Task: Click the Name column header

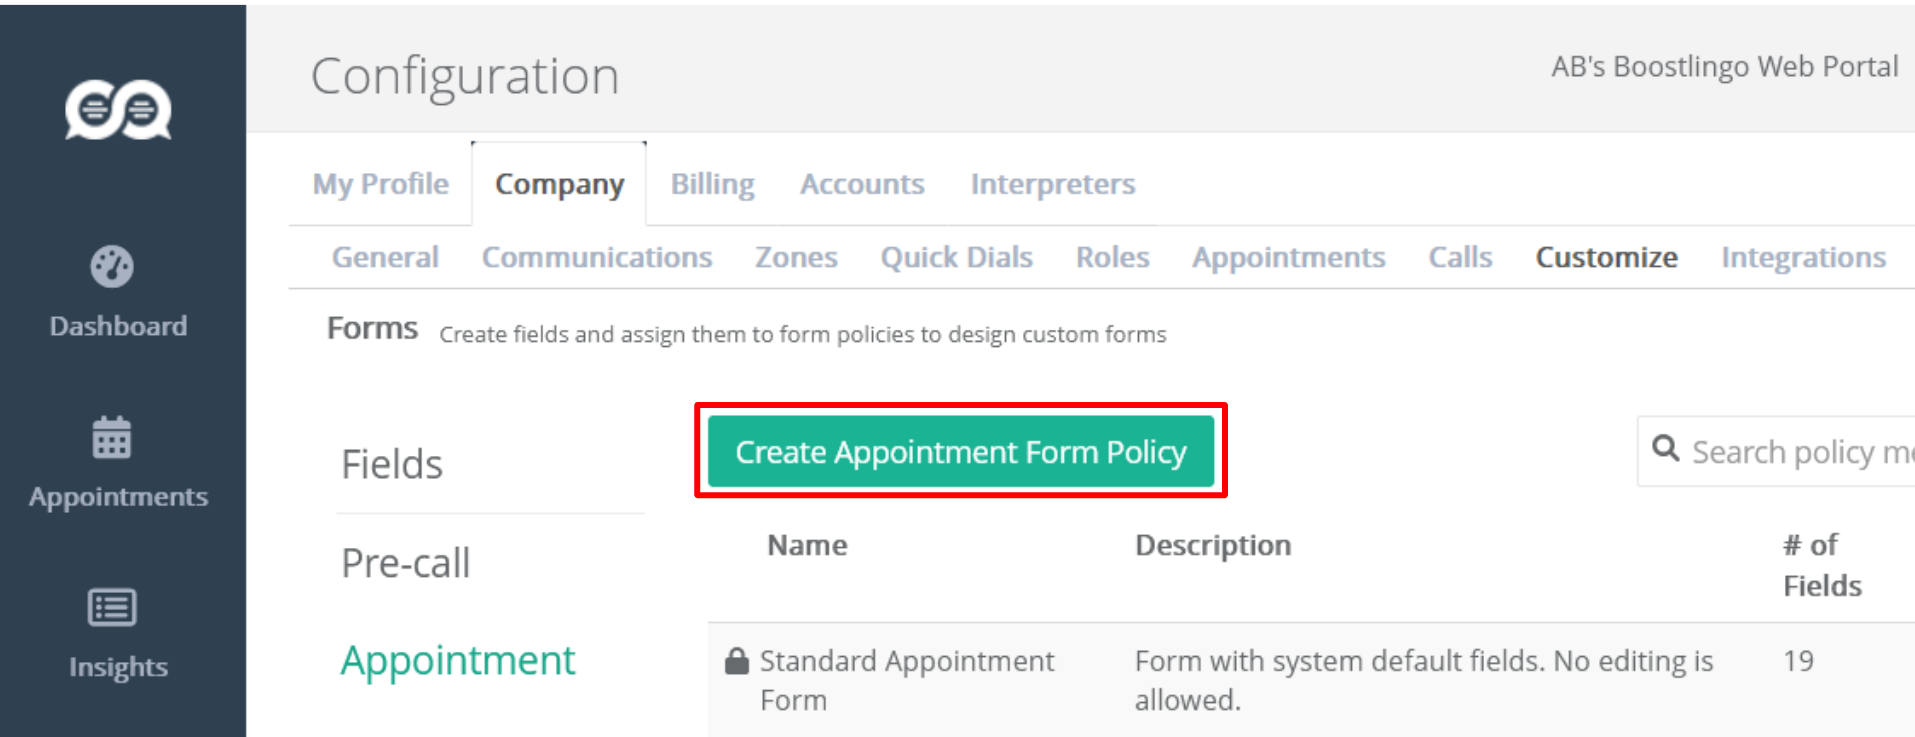Action: (x=807, y=545)
